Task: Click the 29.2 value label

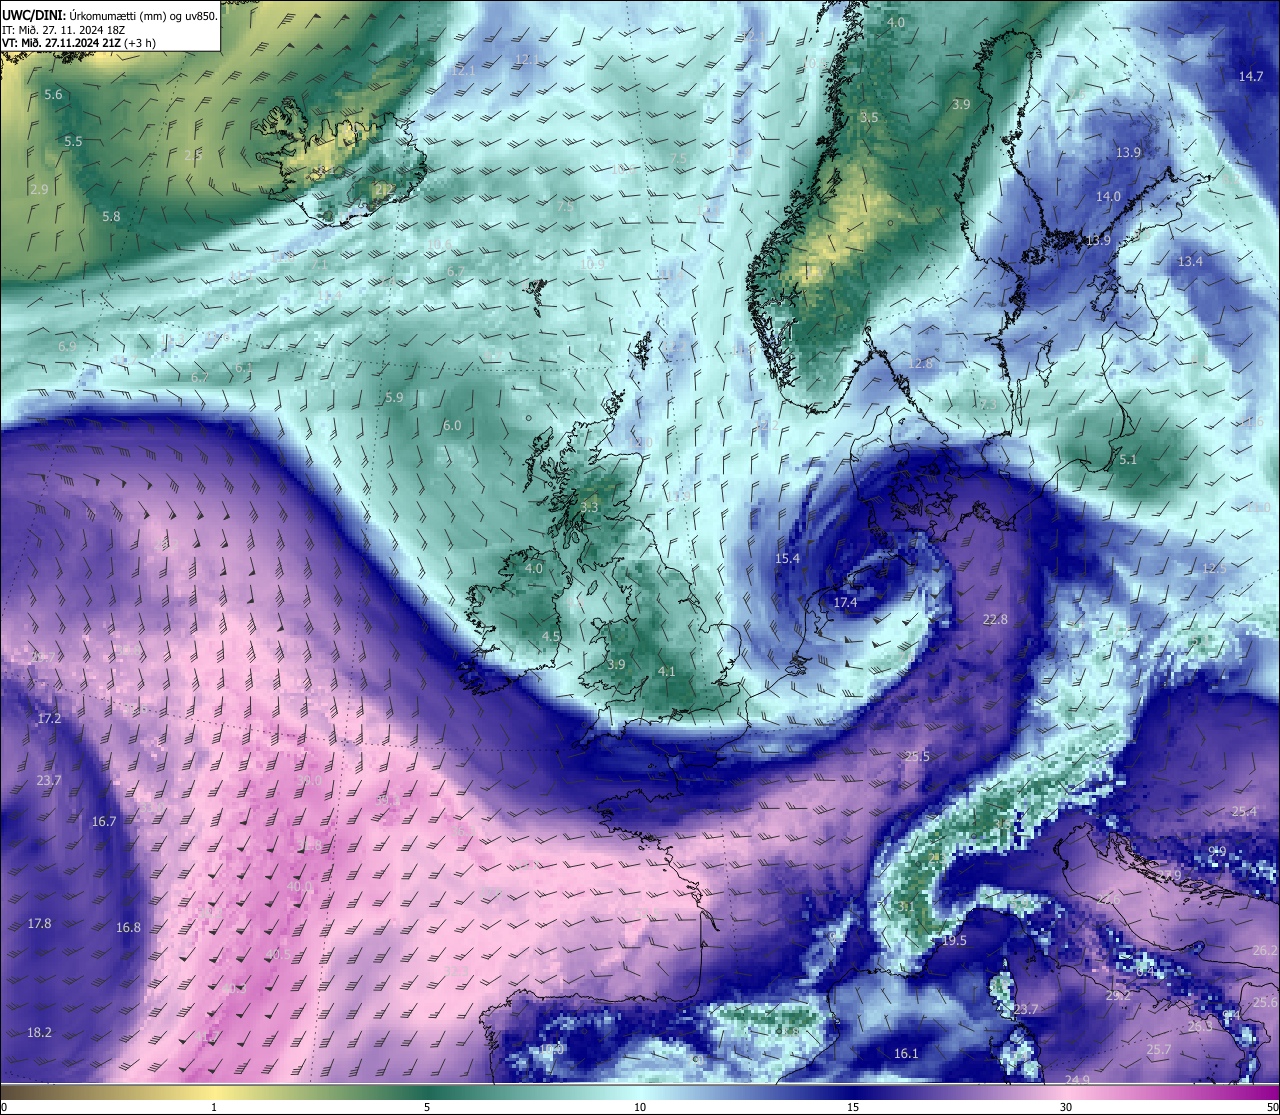Action: click(x=1117, y=996)
